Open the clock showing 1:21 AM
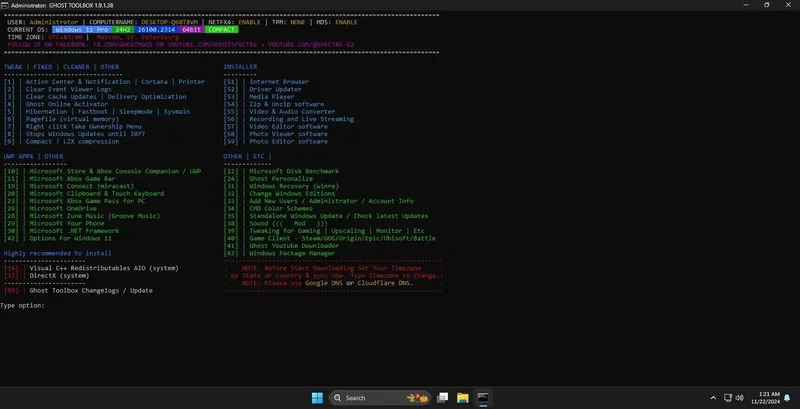This screenshot has height=409, width=800. click(766, 398)
